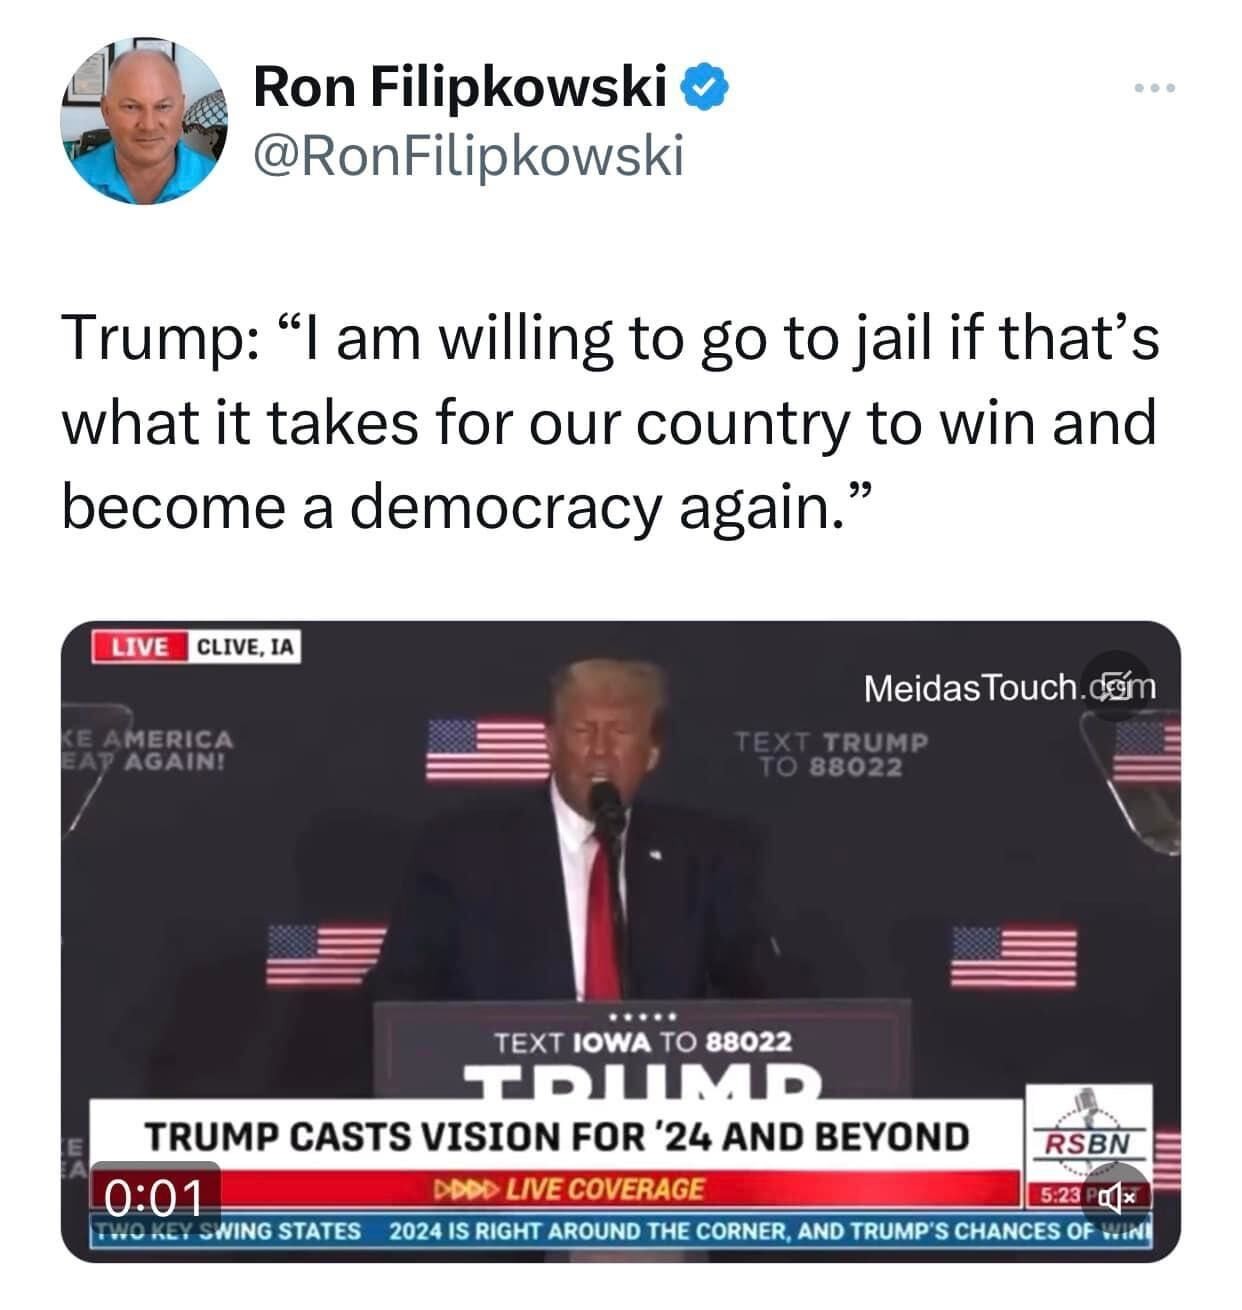The height and width of the screenshot is (1310, 1242).
Task: Click the Ron Filipkowski display name
Action: [x=460, y=89]
